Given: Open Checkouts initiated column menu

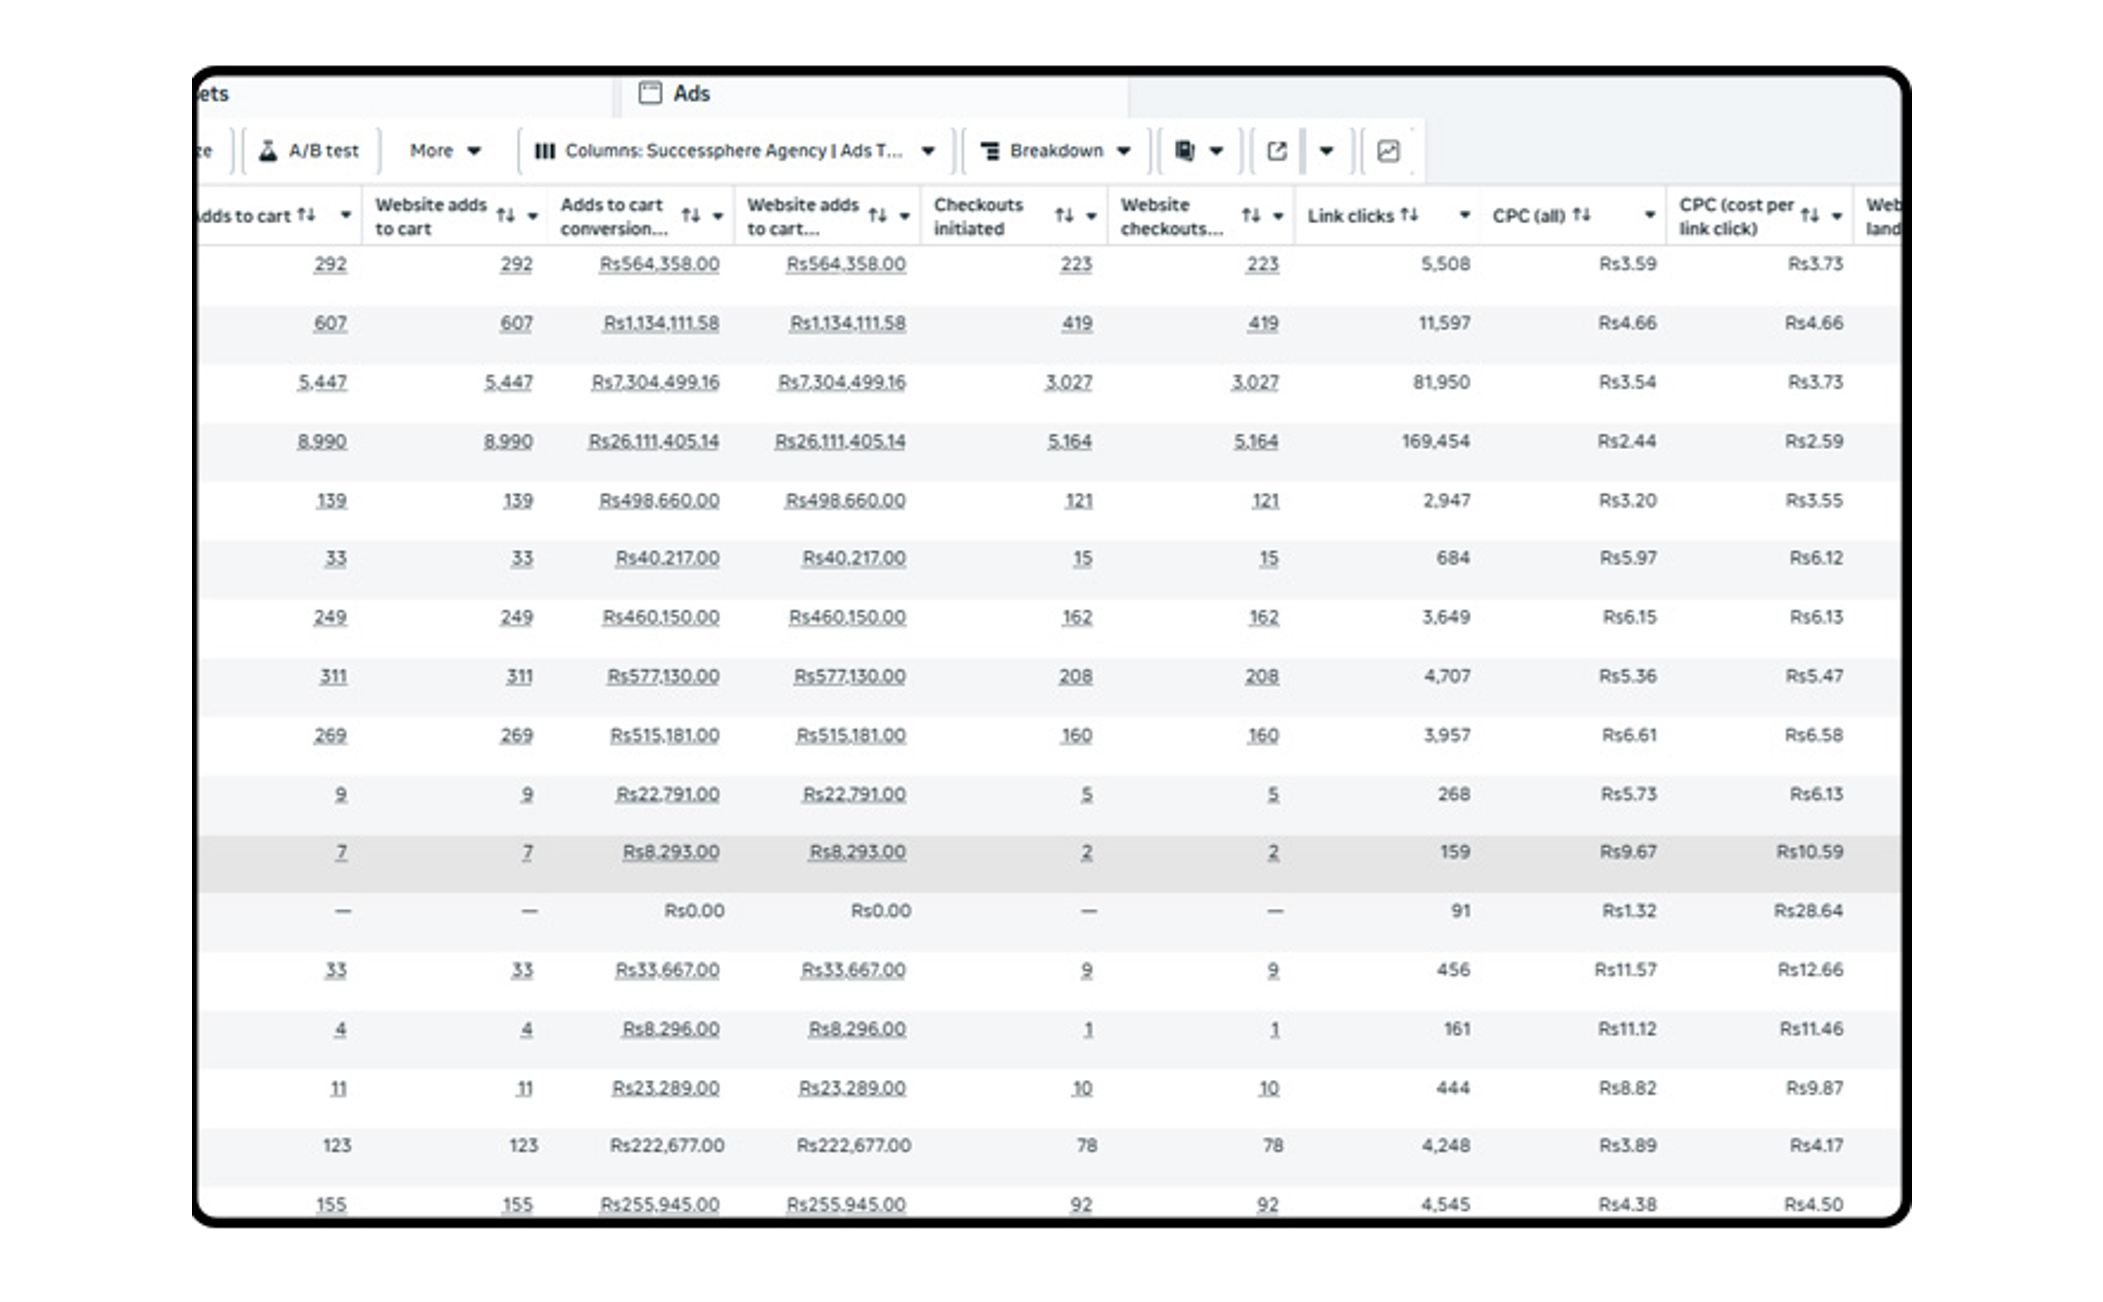Looking at the screenshot, I should 1091,216.
